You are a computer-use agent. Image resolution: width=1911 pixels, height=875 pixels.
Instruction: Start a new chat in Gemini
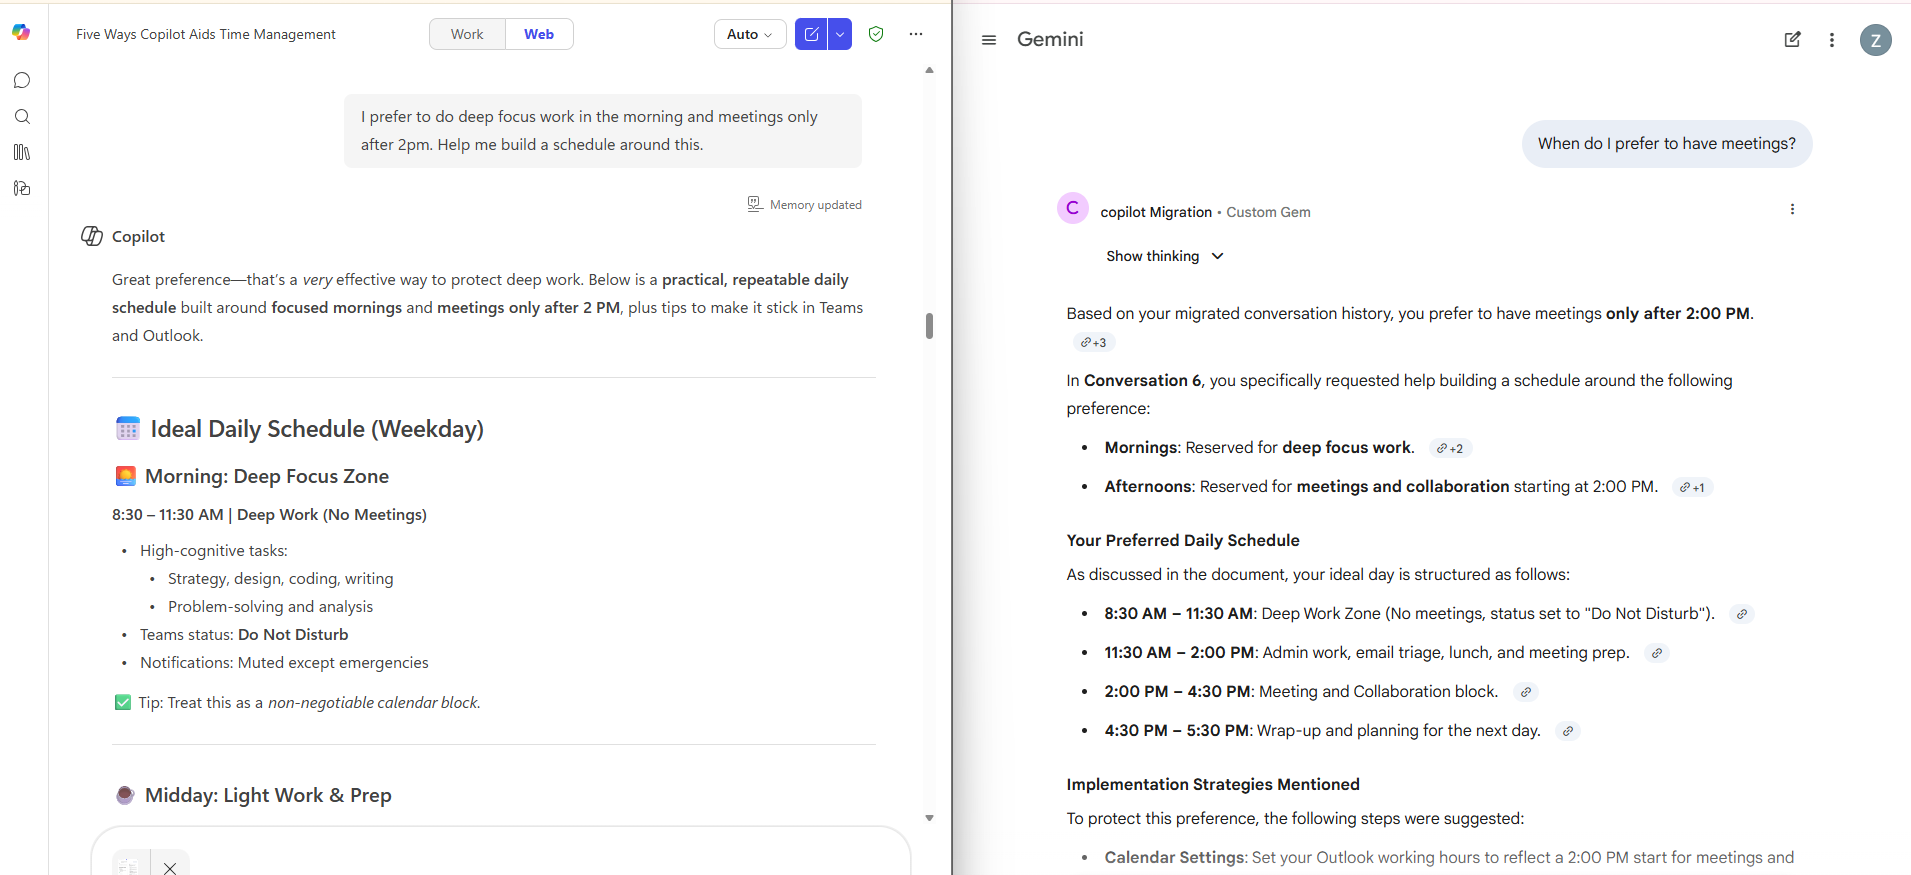tap(1792, 40)
